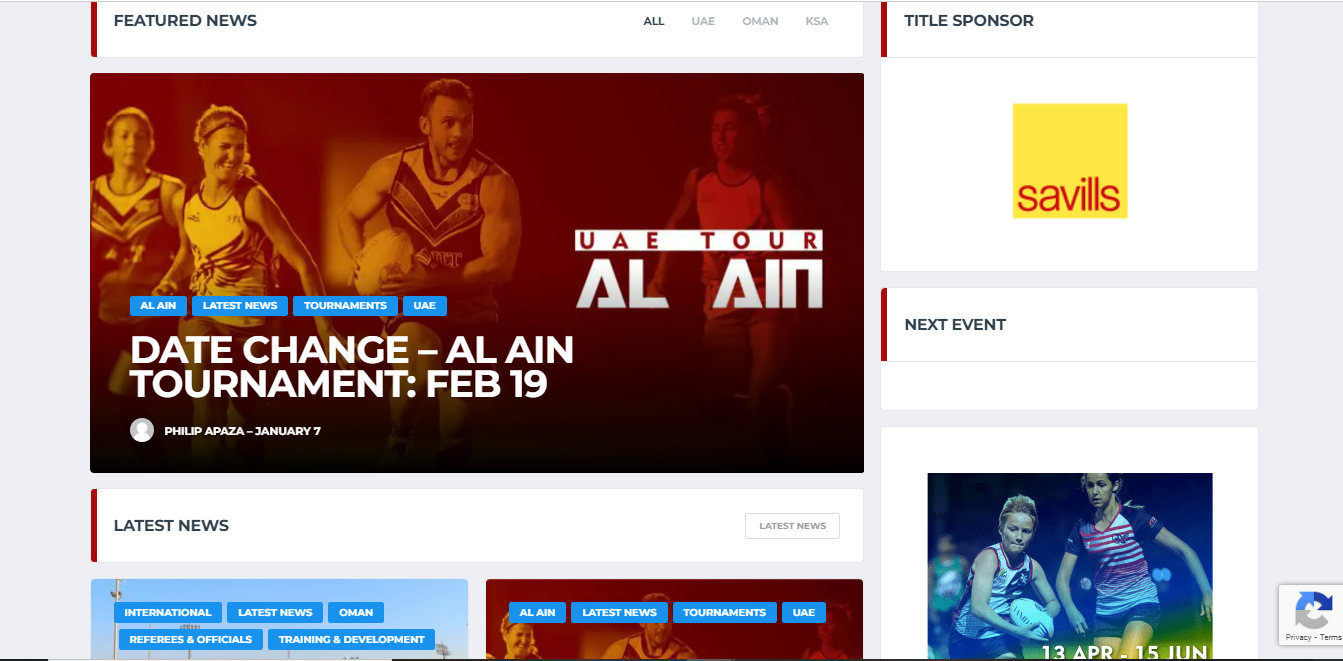Open the AL AIN tag on second news card
Screen dimensions: 1343x661
coord(538,613)
